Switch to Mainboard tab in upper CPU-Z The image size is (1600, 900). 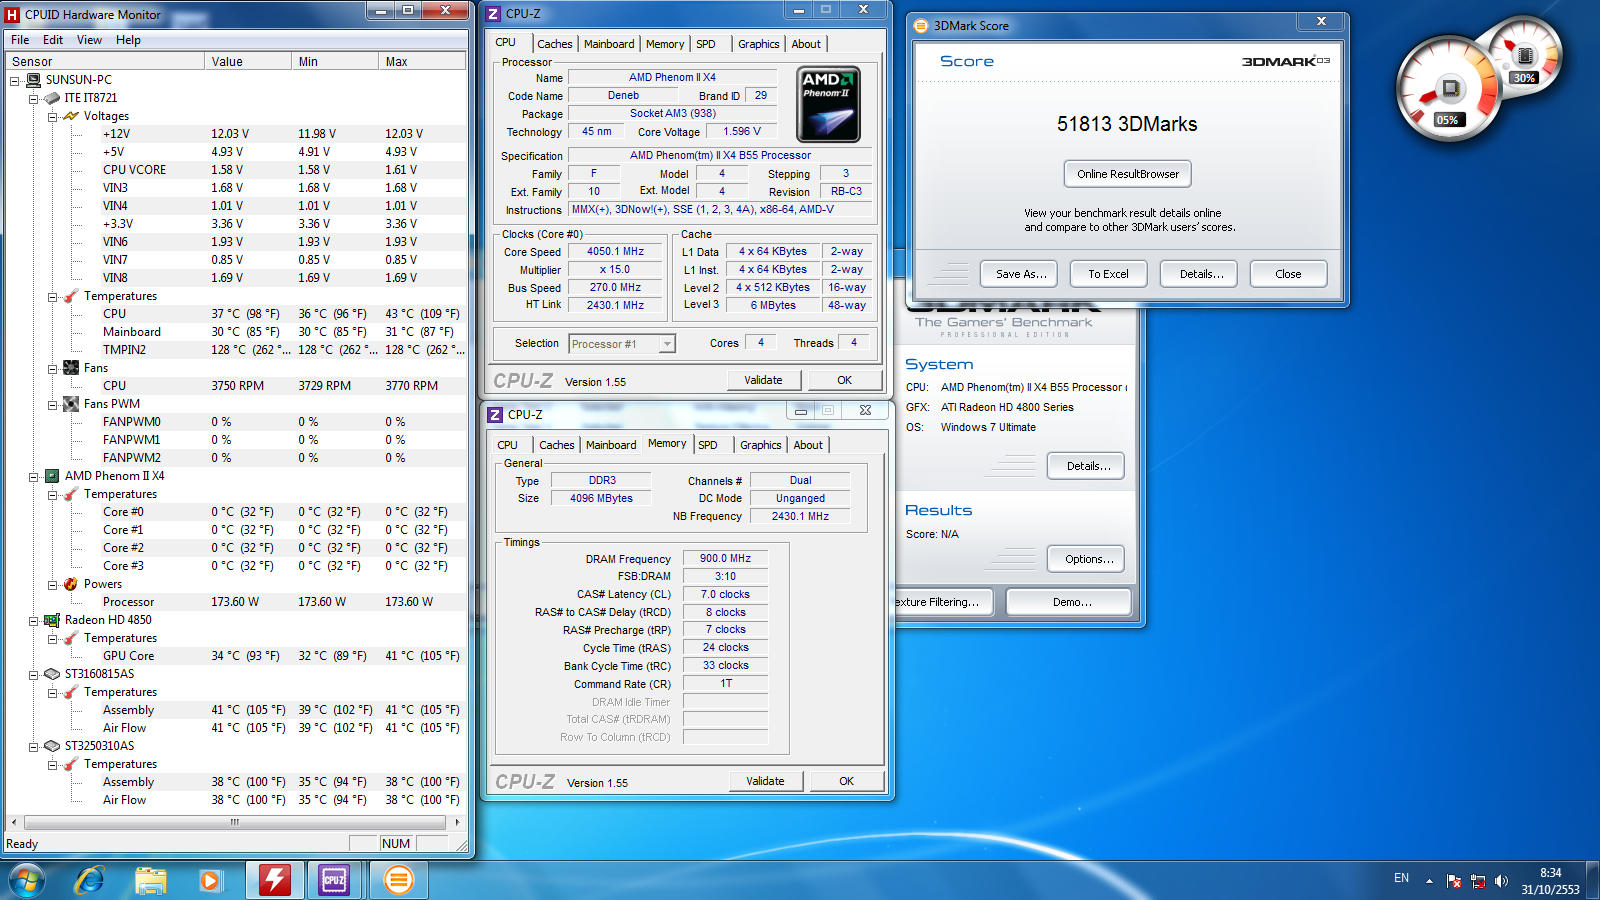pyautogui.click(x=609, y=44)
